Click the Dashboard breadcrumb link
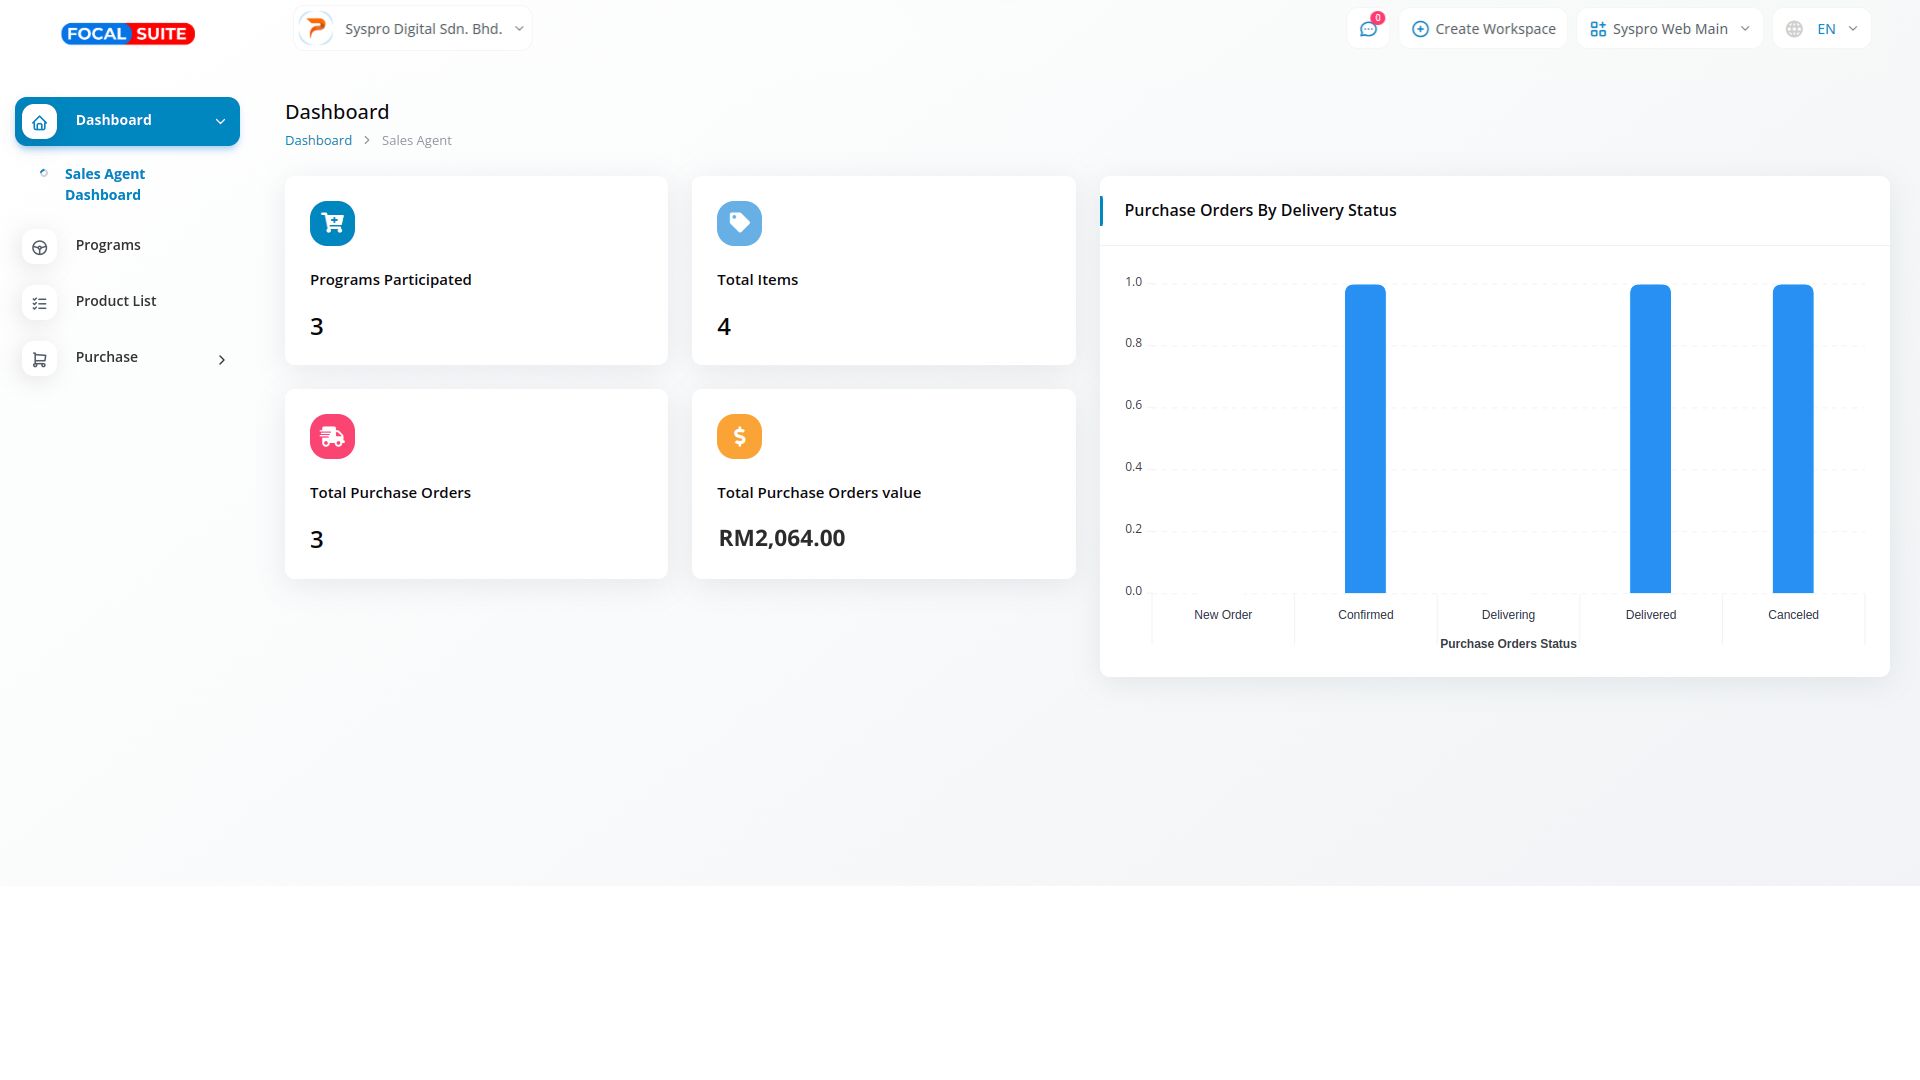Viewport: 1920px width, 1080px height. click(318, 140)
